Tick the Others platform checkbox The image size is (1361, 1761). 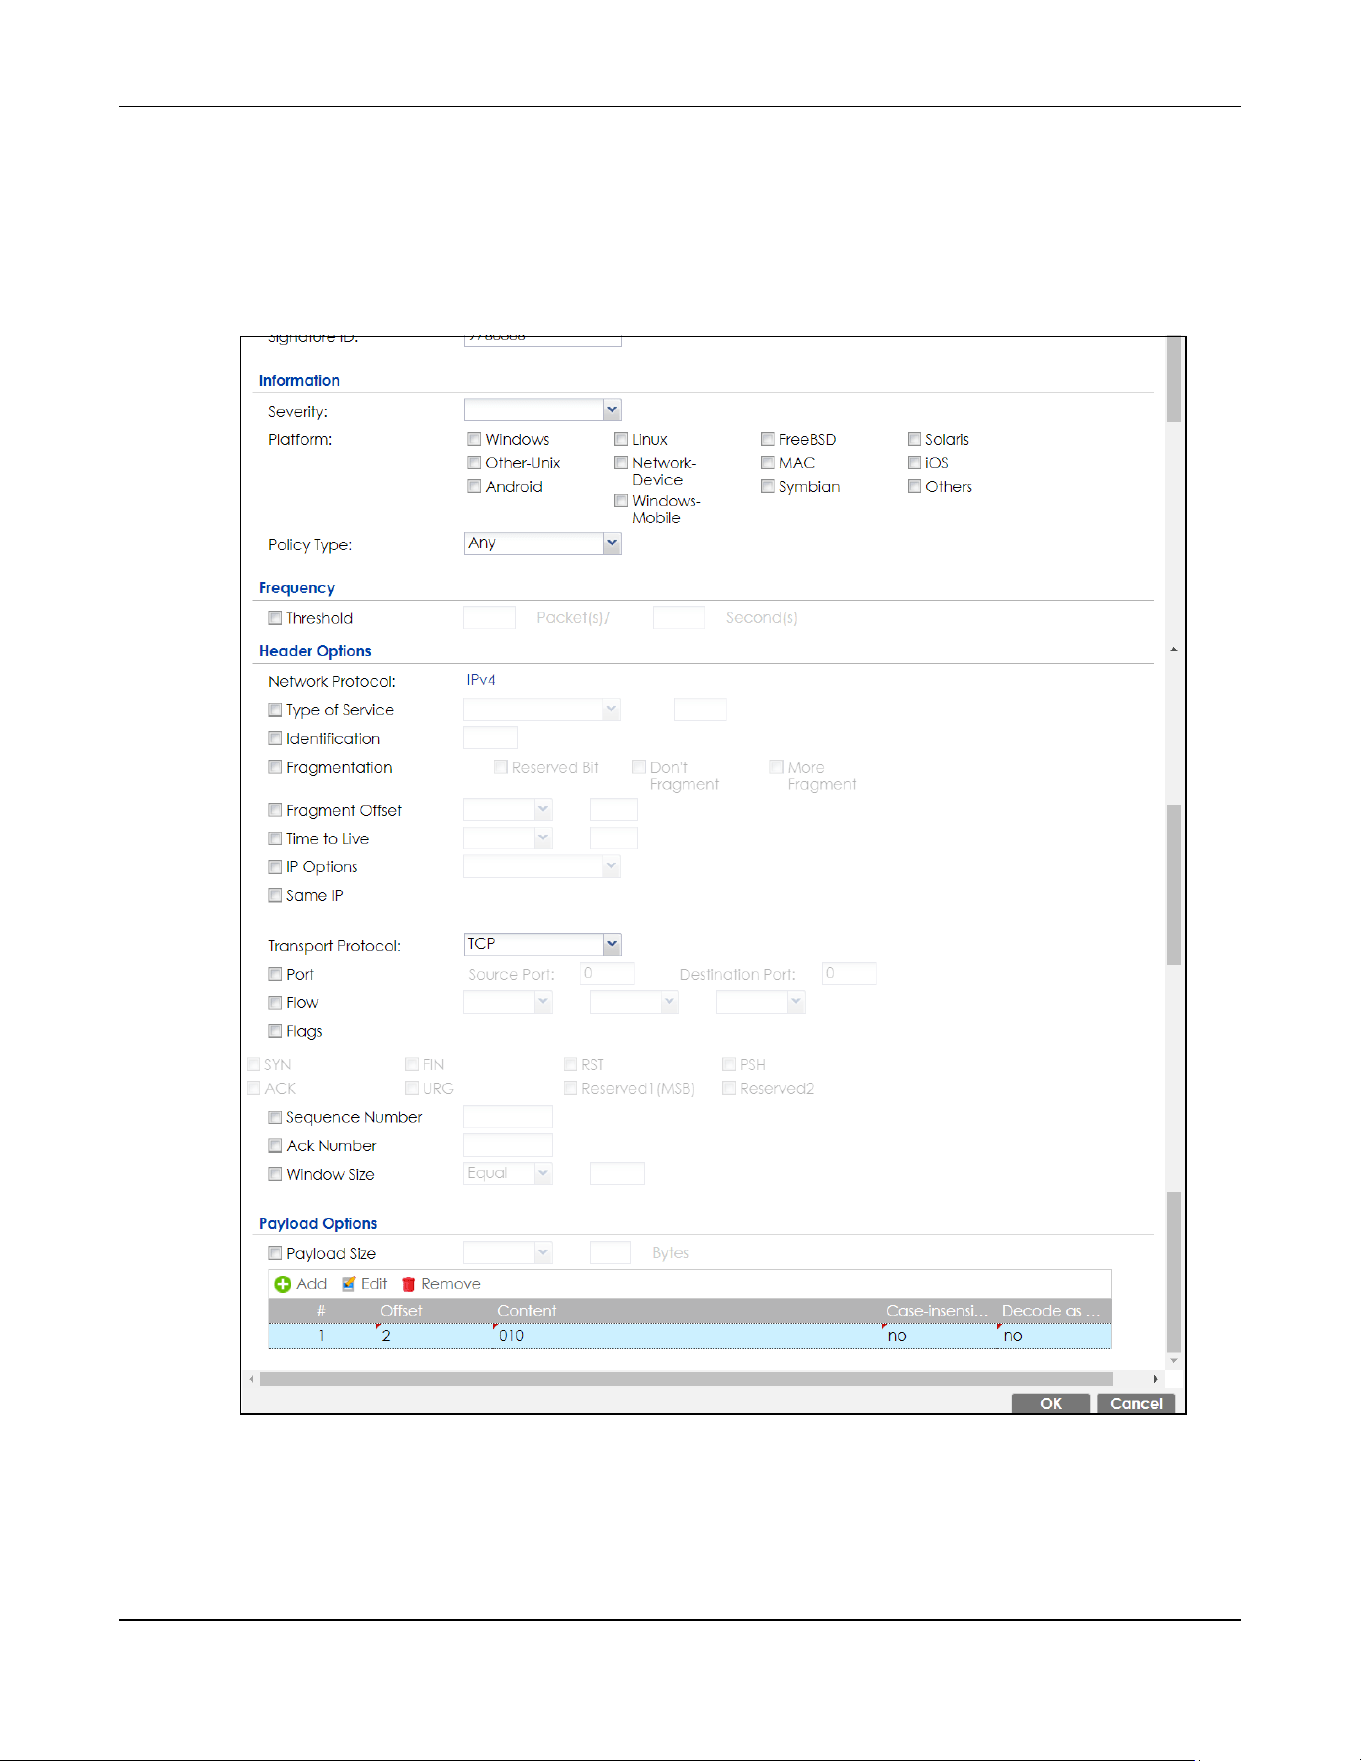[914, 486]
